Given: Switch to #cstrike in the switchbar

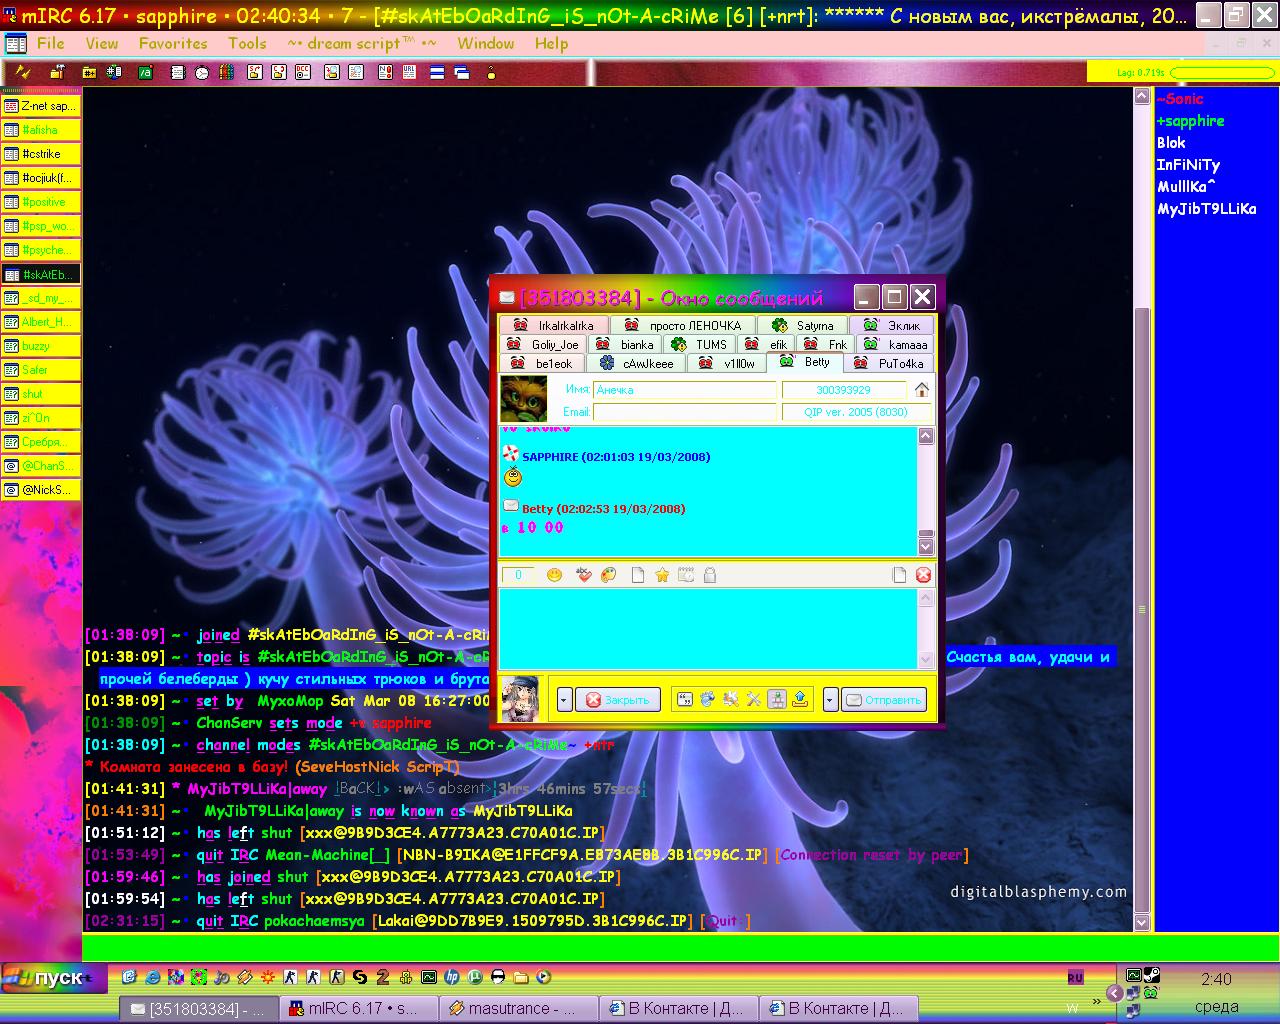Looking at the screenshot, I should (41, 154).
